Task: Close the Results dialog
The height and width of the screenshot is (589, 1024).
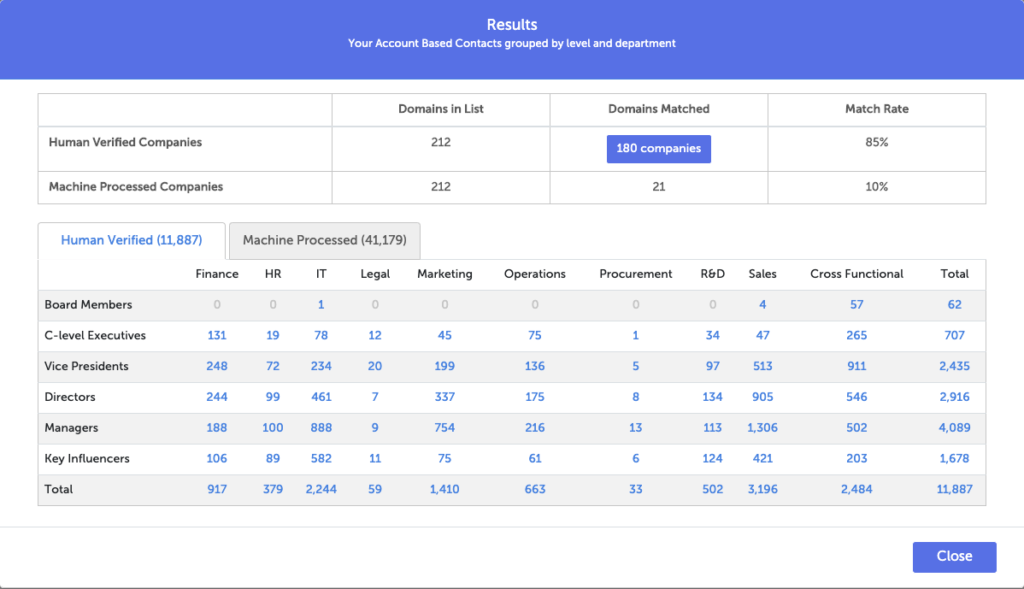Action: tap(954, 556)
